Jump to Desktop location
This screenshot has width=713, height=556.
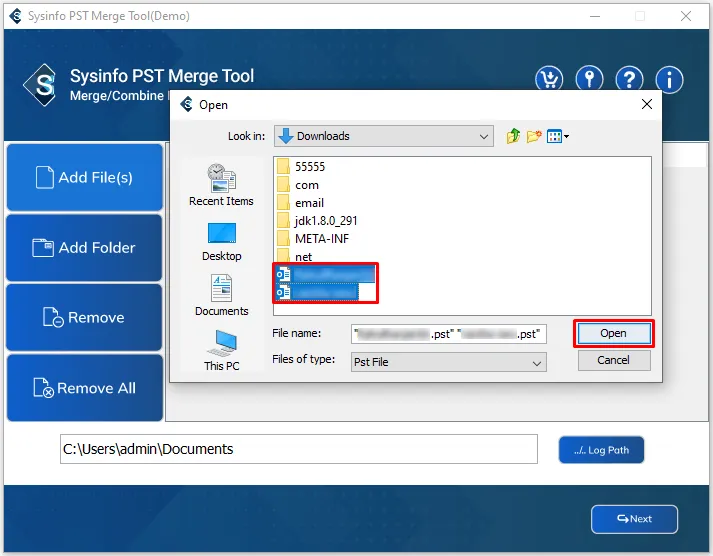click(x=221, y=241)
